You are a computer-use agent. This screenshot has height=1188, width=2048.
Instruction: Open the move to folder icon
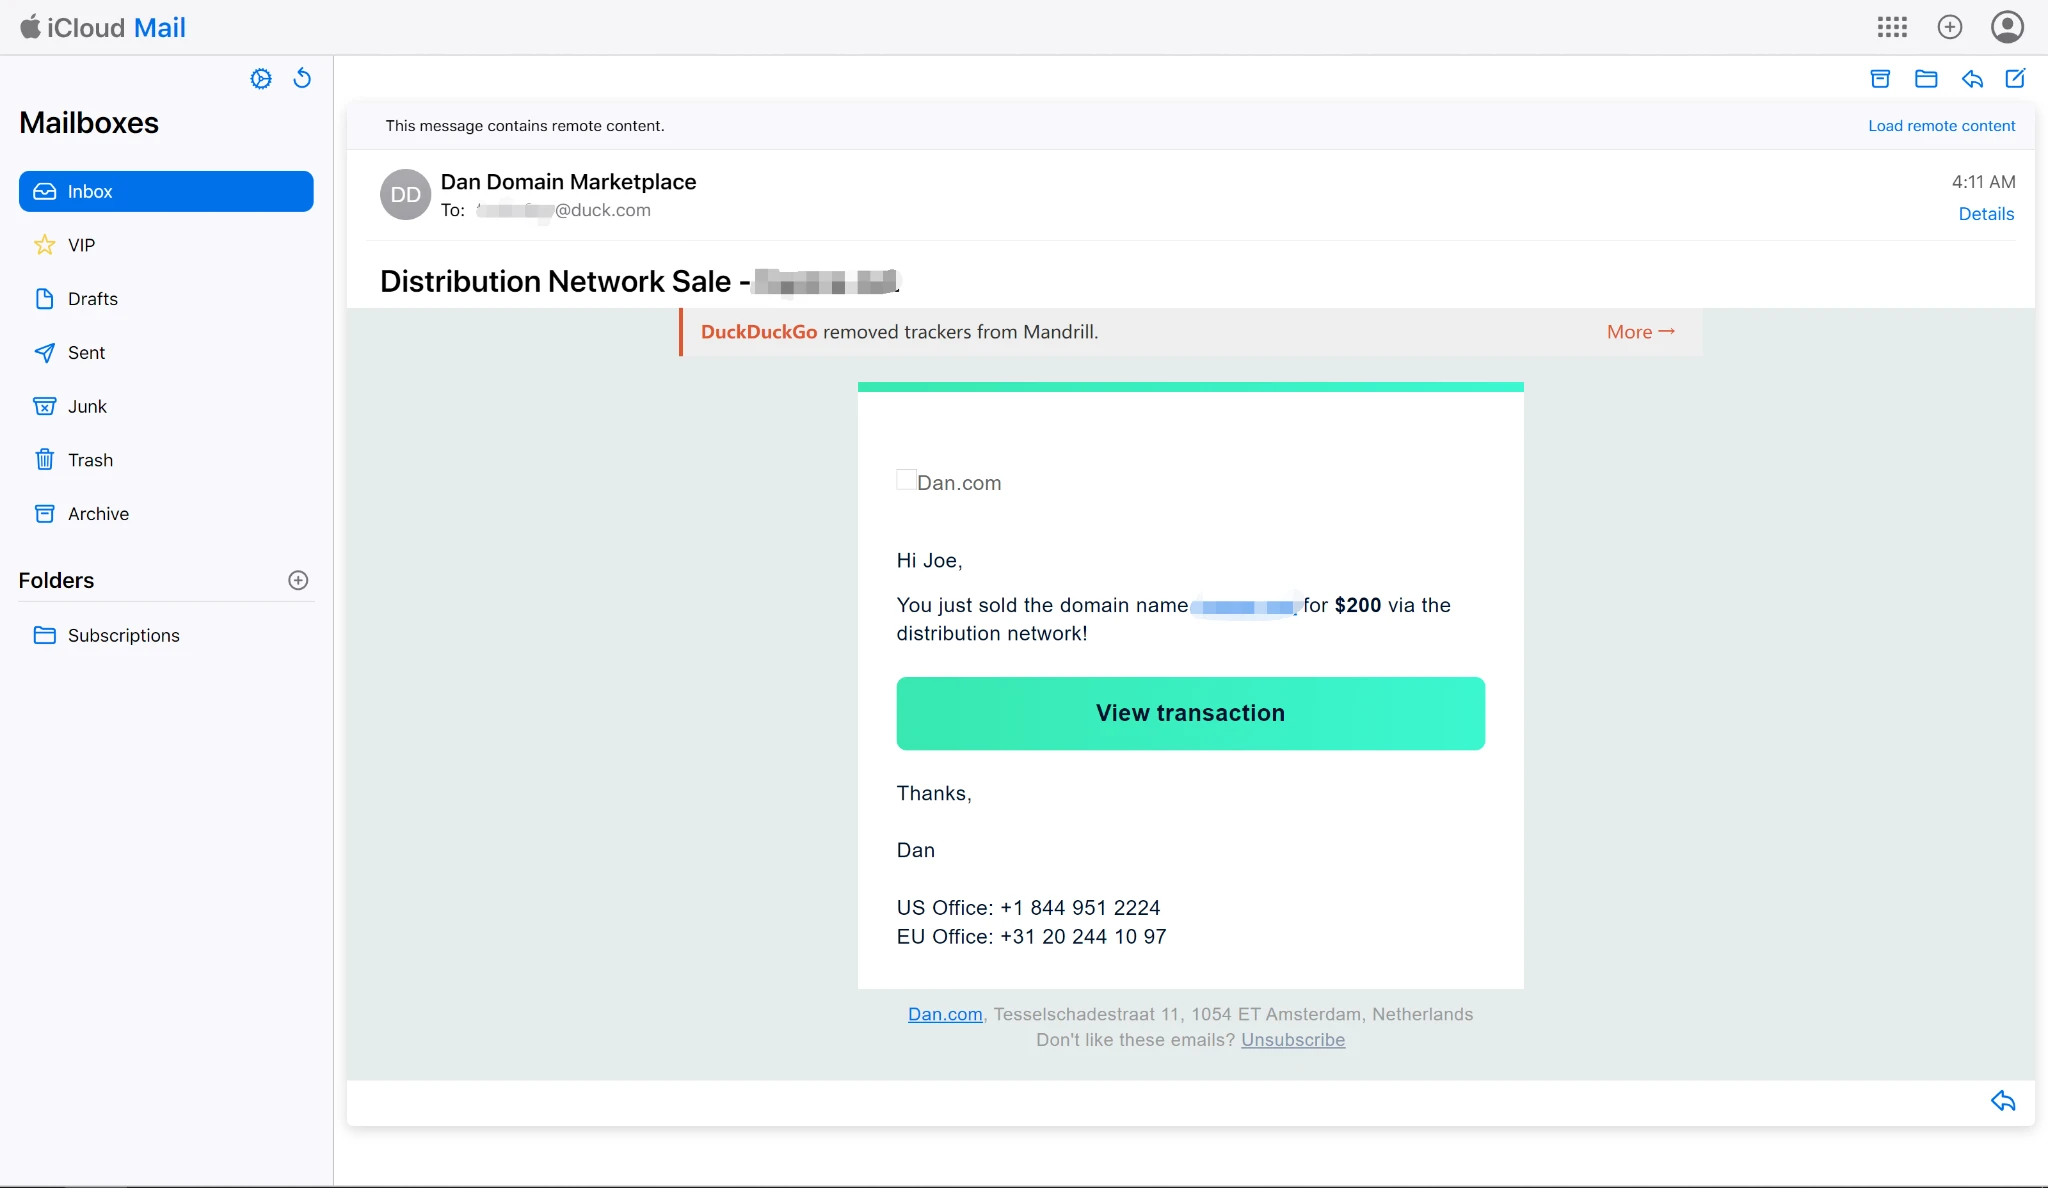coord(1926,79)
